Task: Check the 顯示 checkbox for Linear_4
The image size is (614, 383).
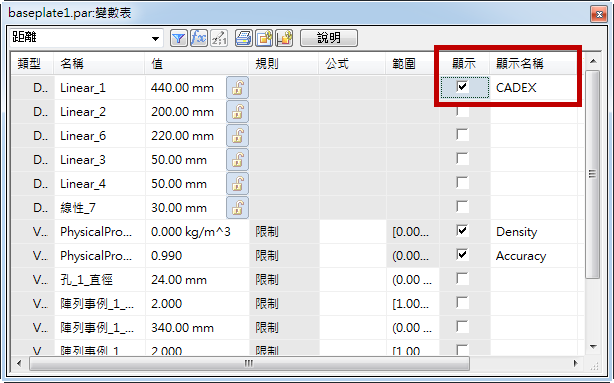Action: [x=462, y=182]
